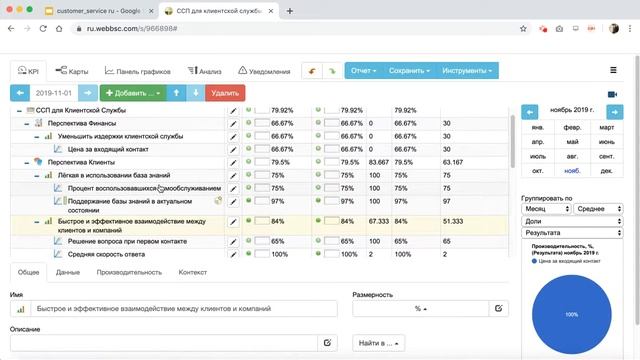The height and width of the screenshot is (360, 640).
Task: Edit pencil for ССП для Клиентской Службы
Action: 233,111
